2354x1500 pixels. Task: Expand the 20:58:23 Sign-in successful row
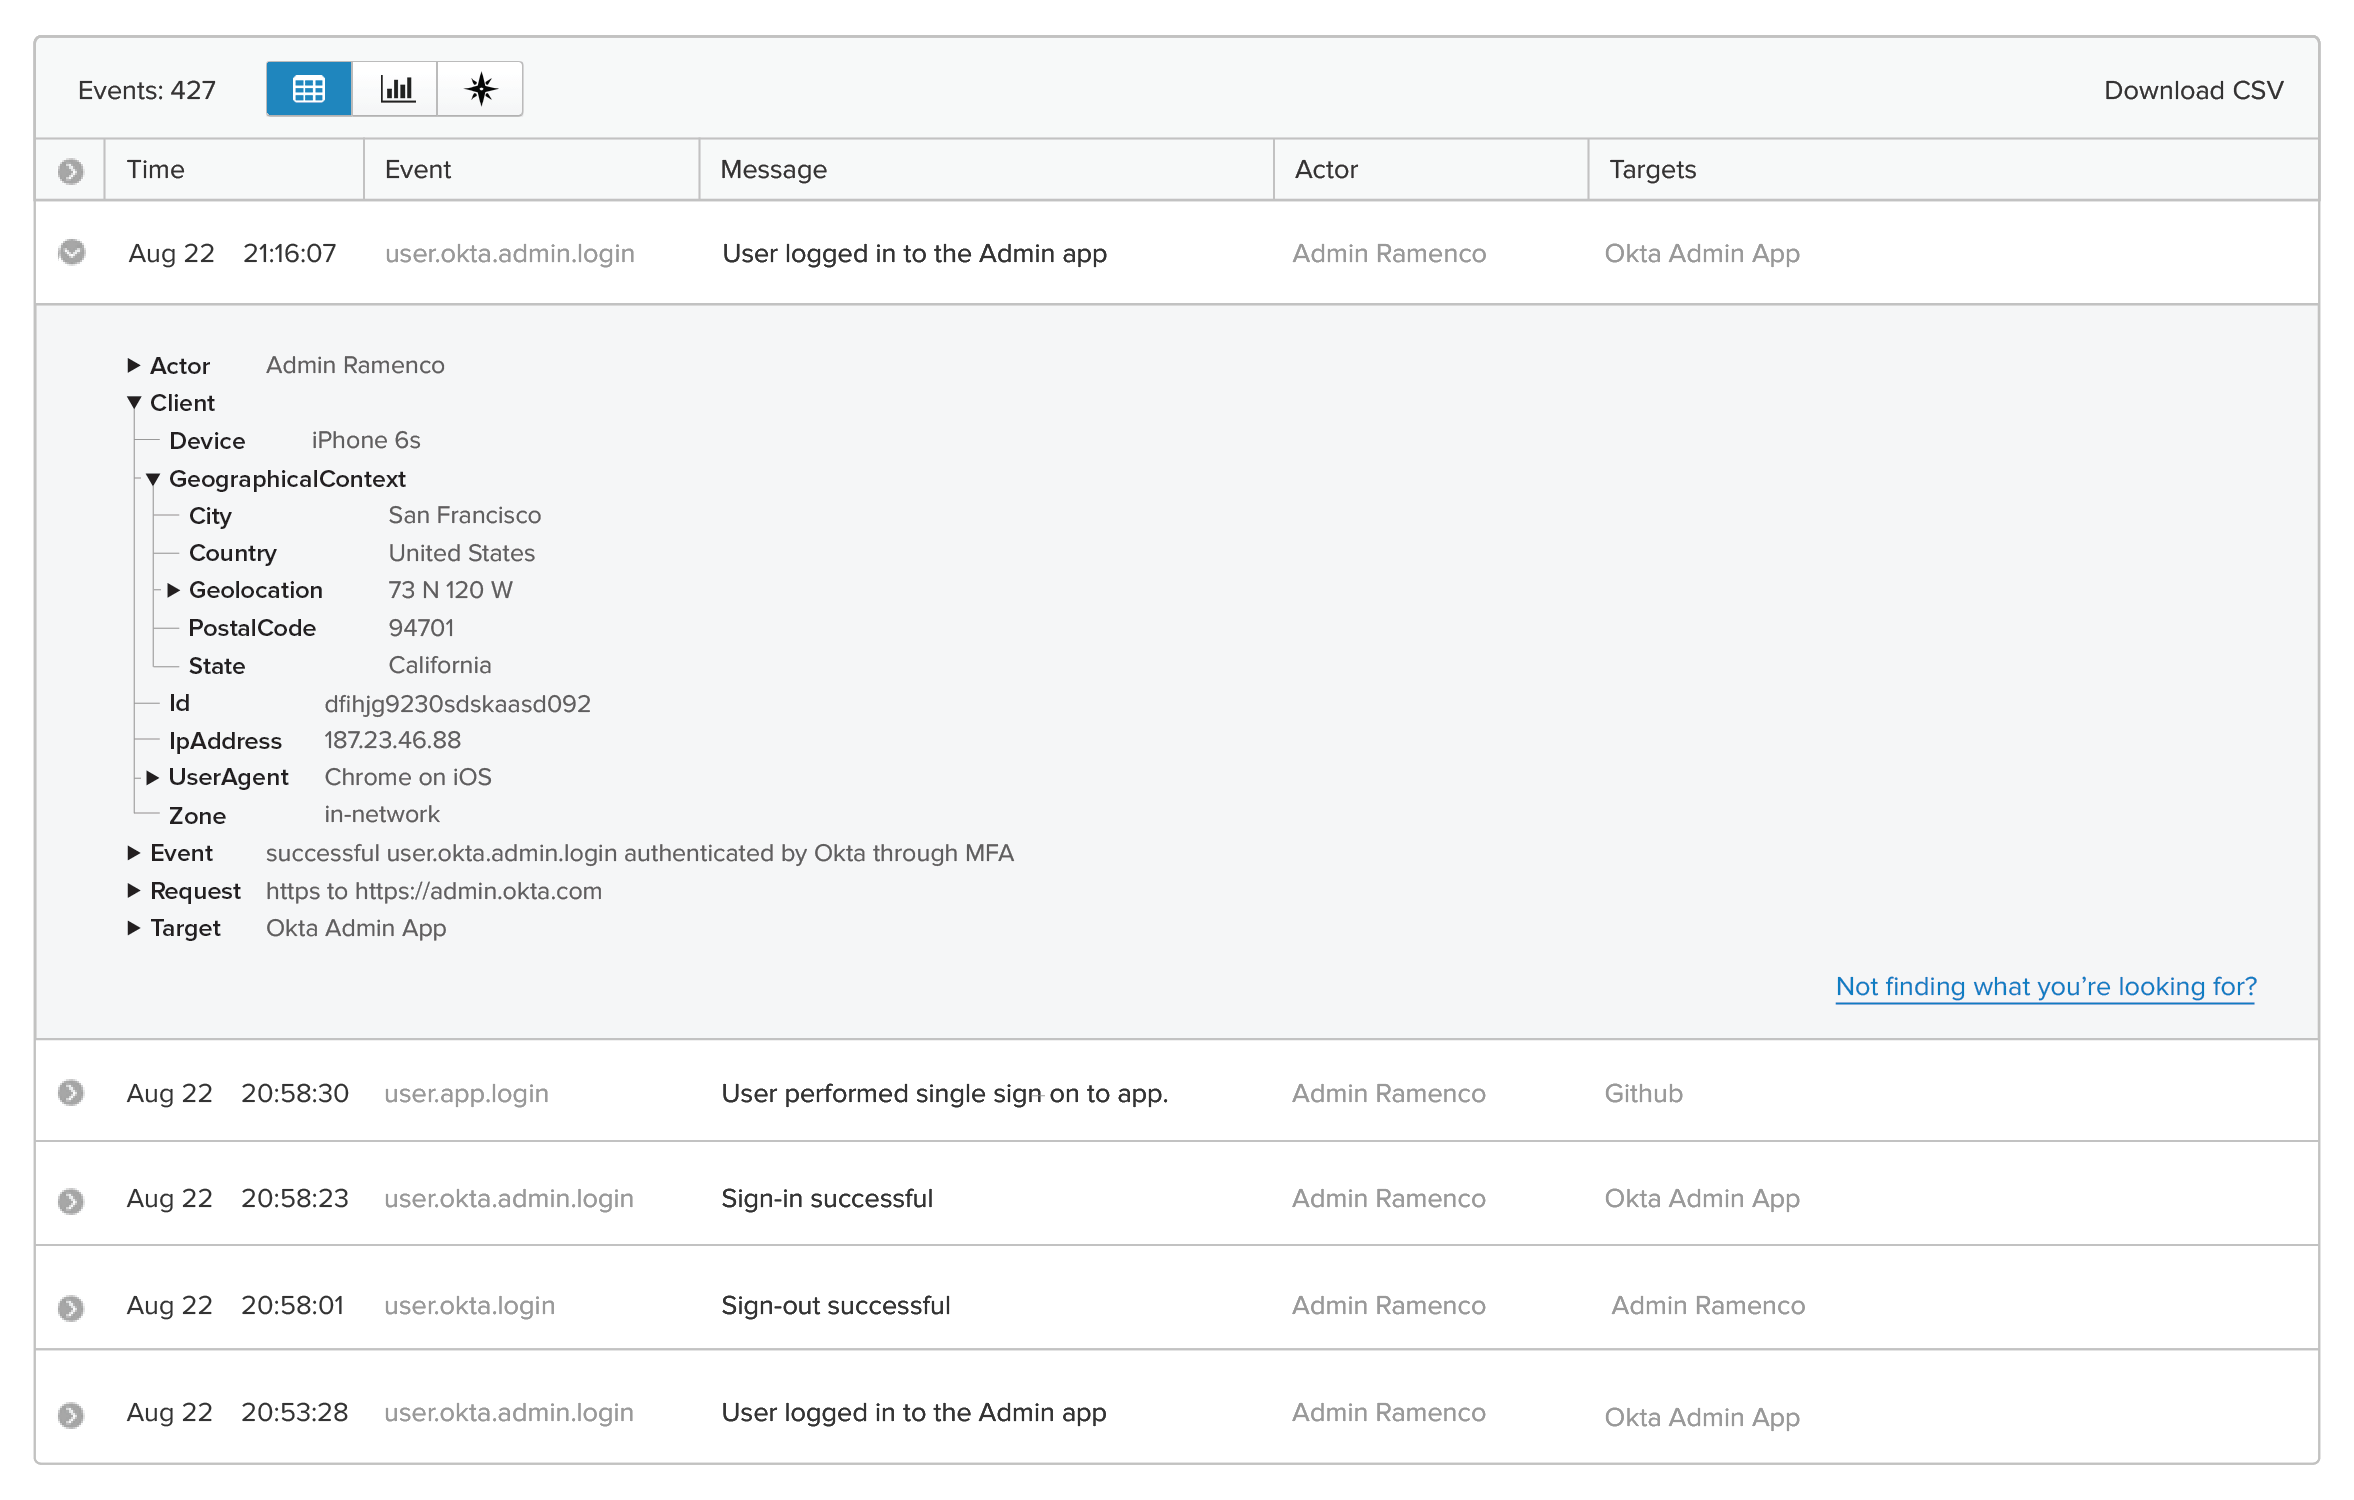71,1200
